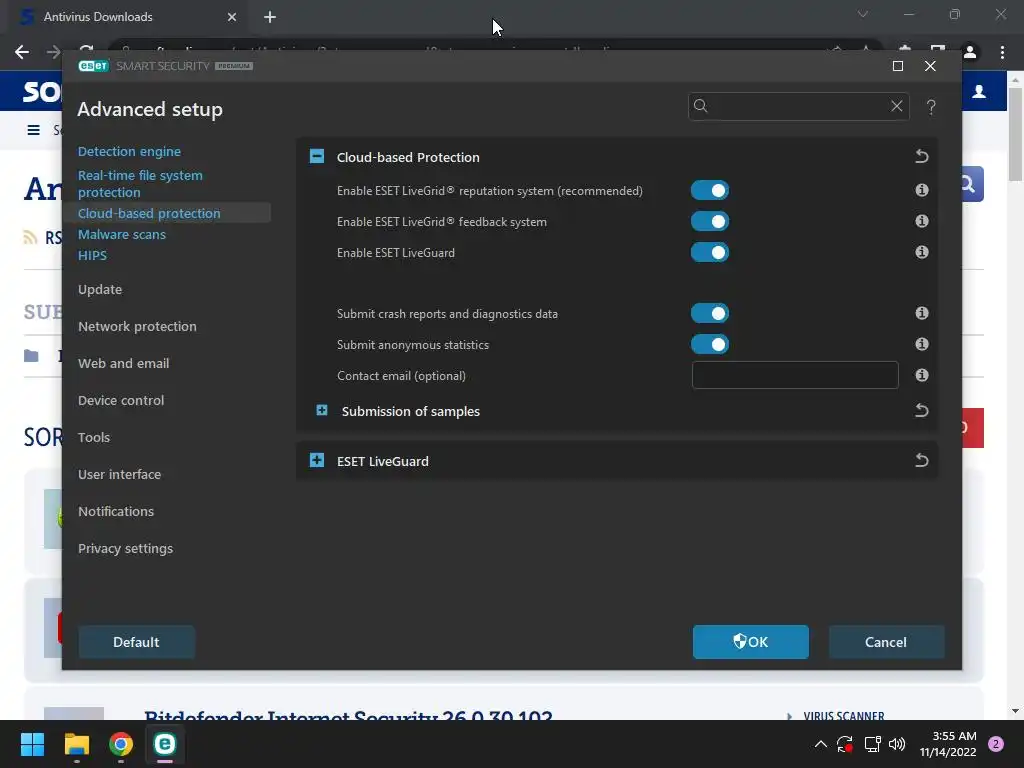Click the info icon for LiveGrid reputation system
Viewport: 1024px width, 768px height.
pos(921,190)
